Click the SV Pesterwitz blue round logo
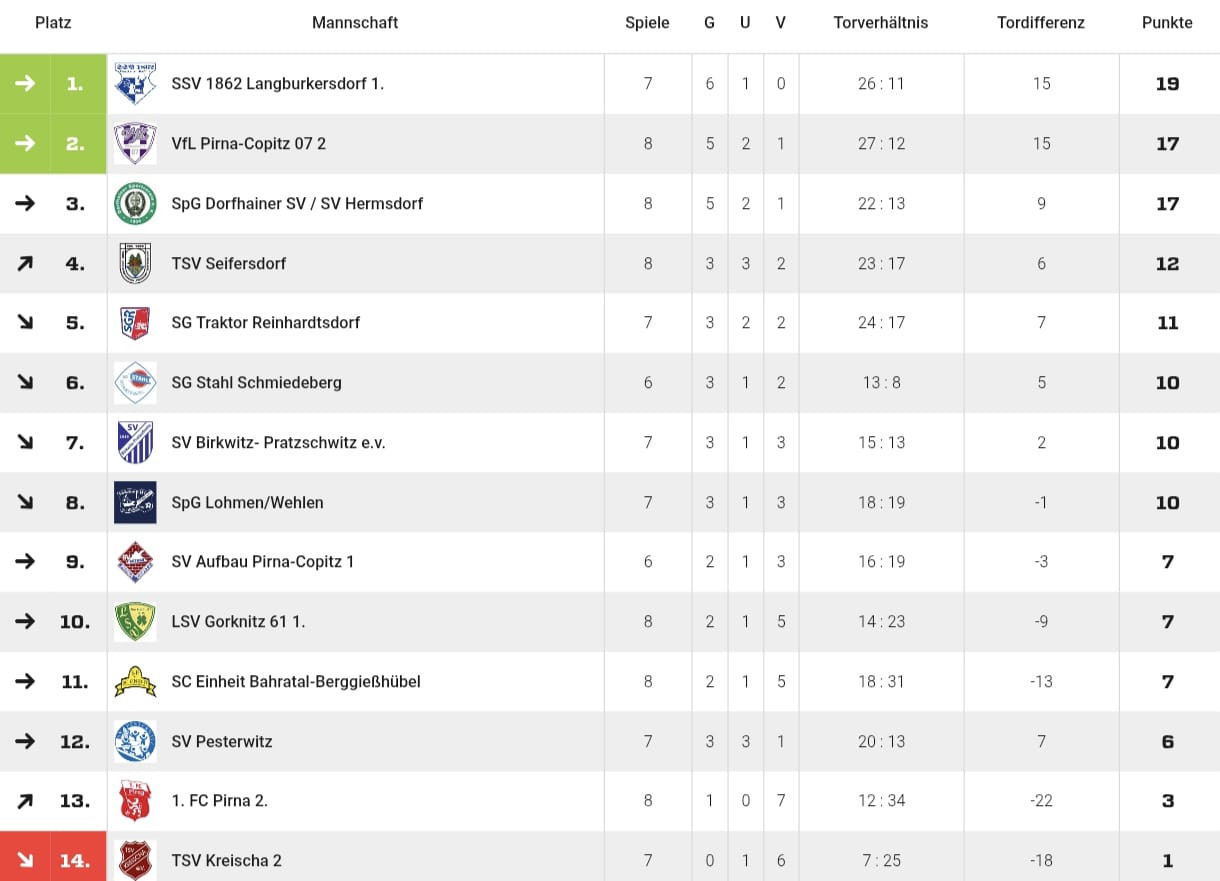1220x881 pixels. 135,742
